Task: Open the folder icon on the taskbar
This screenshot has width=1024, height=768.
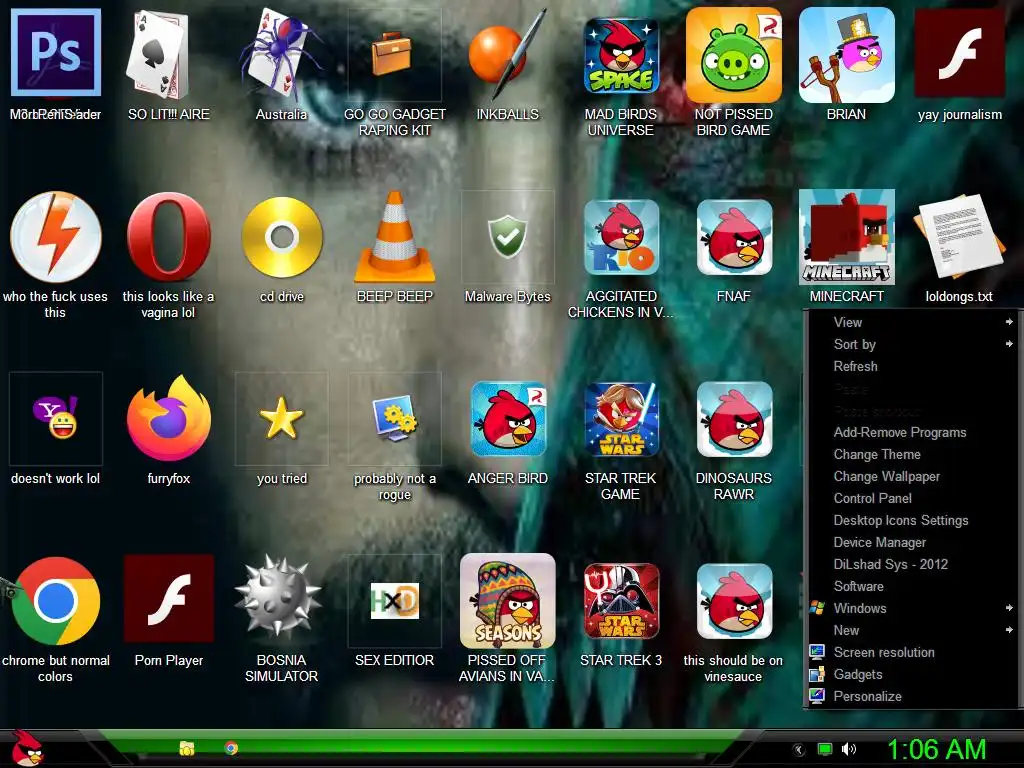Action: (x=187, y=748)
